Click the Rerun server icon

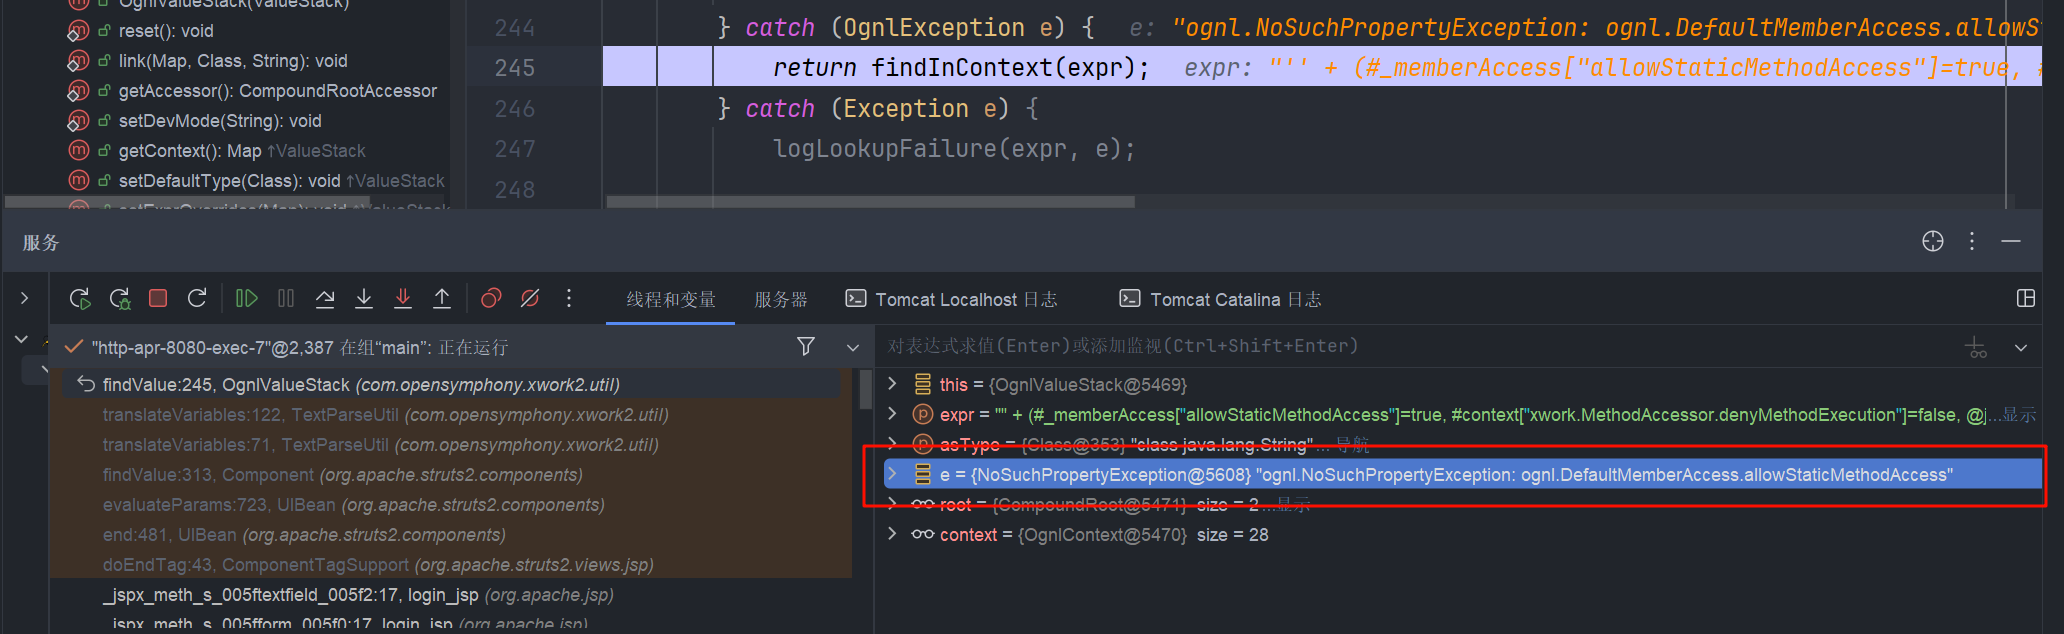[x=80, y=298]
